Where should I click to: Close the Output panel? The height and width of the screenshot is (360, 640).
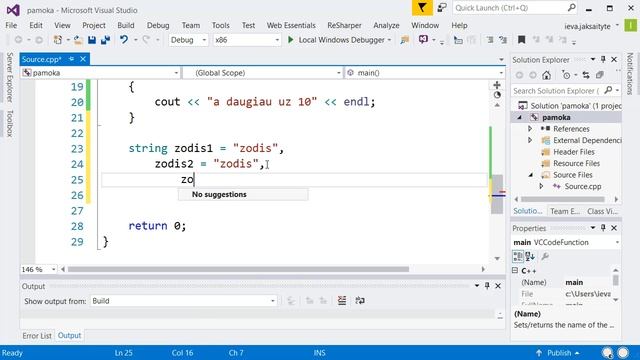[x=498, y=286]
